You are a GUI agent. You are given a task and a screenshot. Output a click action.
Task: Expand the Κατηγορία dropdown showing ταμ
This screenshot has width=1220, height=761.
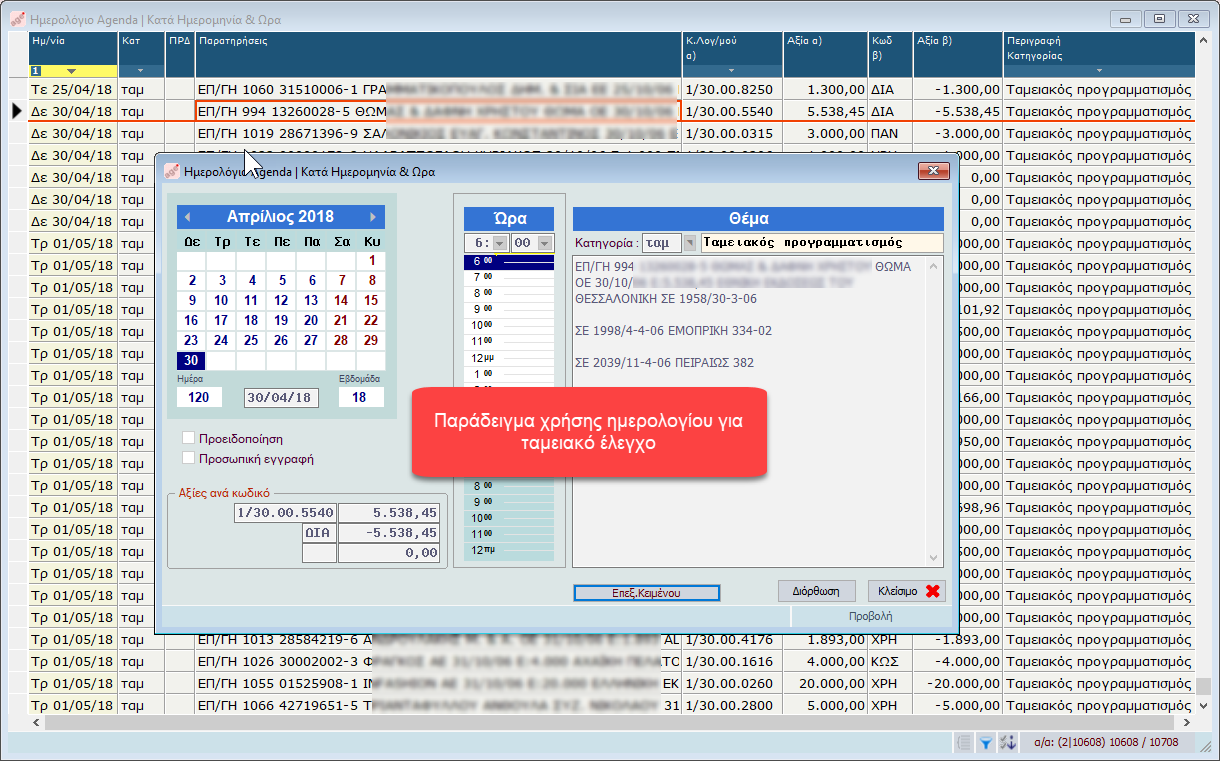coord(689,243)
